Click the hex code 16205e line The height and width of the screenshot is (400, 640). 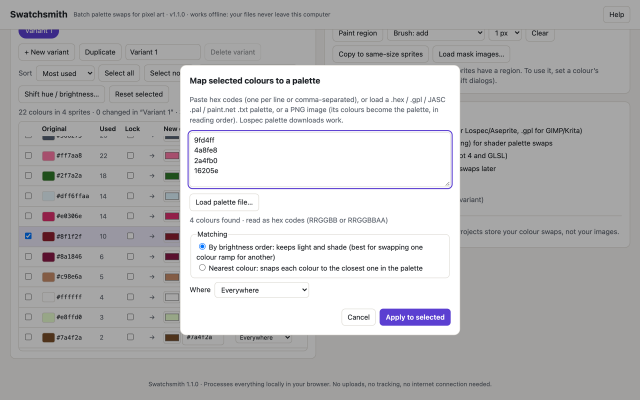tap(206, 171)
